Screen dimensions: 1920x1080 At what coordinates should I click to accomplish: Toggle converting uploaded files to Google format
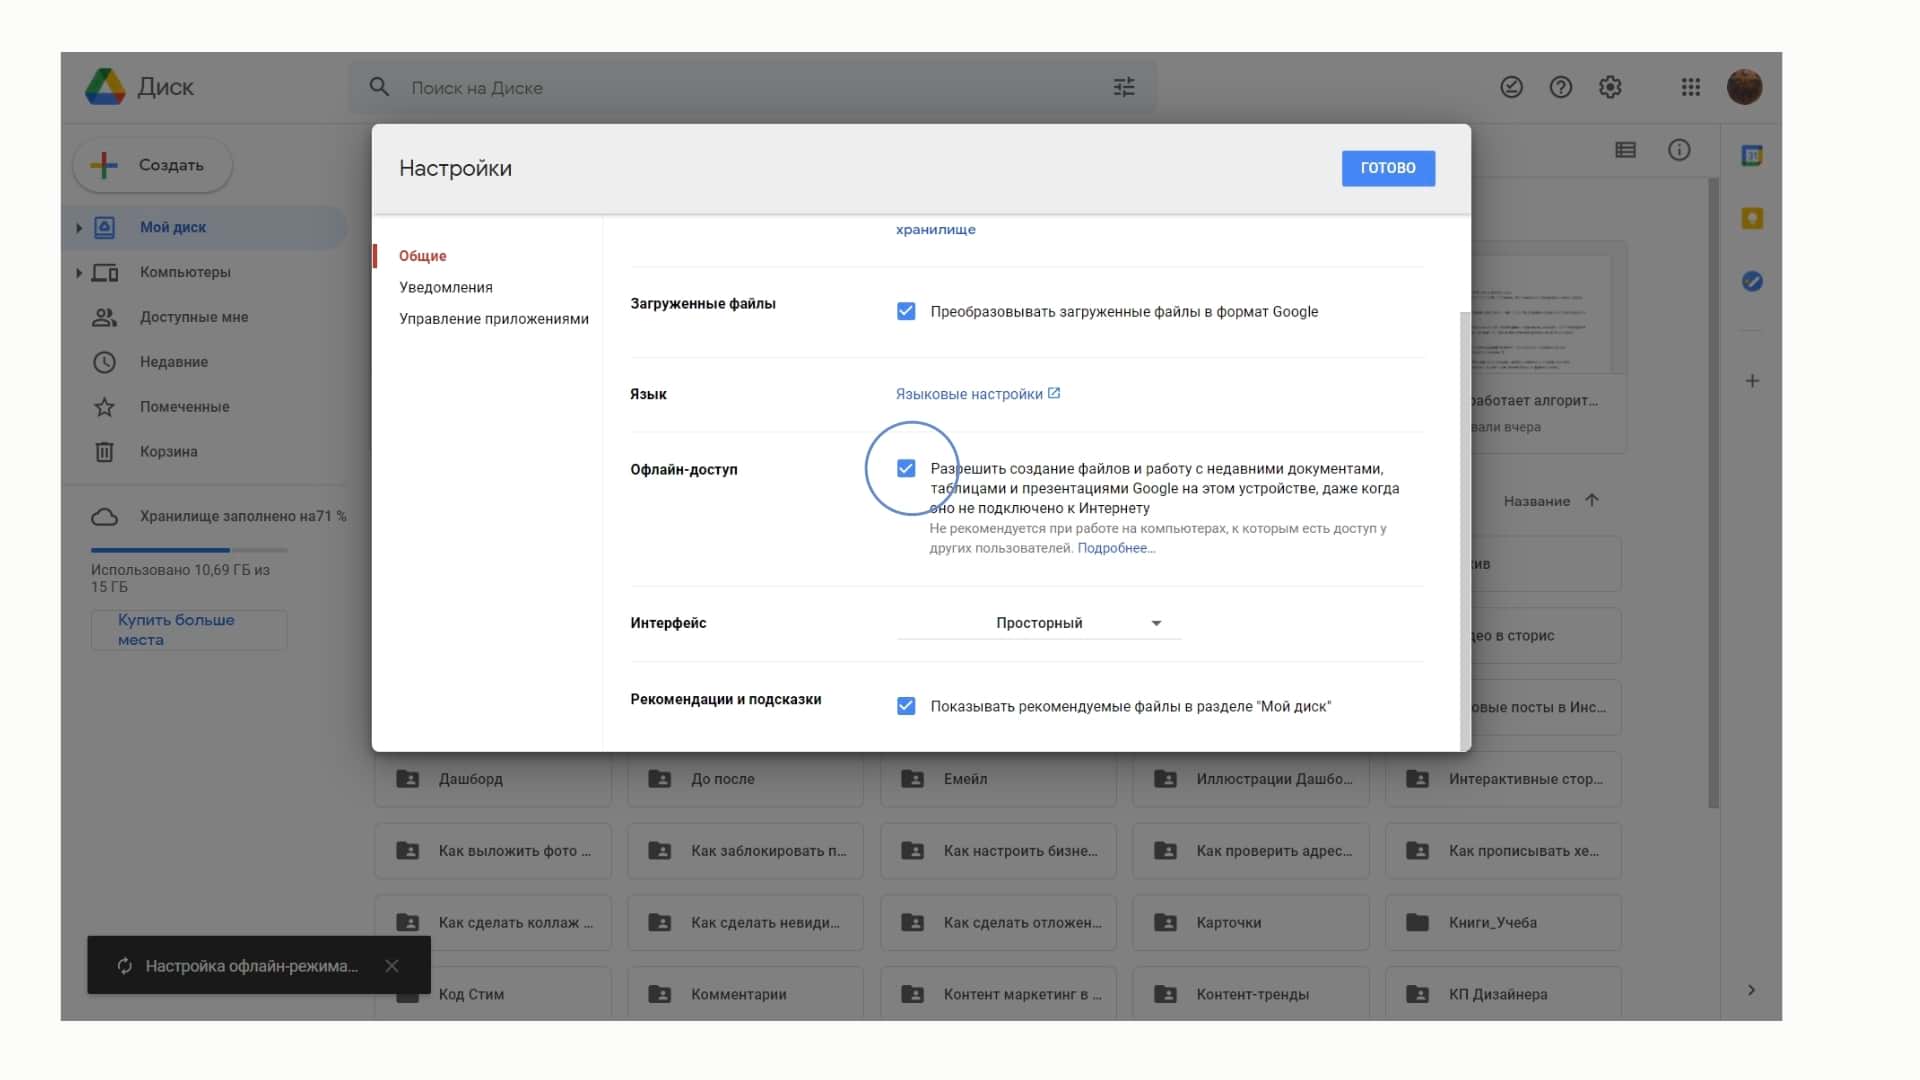[x=906, y=311]
